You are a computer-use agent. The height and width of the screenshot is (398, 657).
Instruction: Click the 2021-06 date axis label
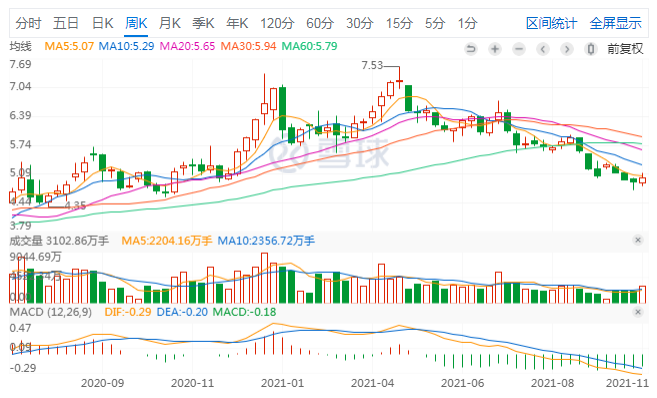[x=463, y=383]
